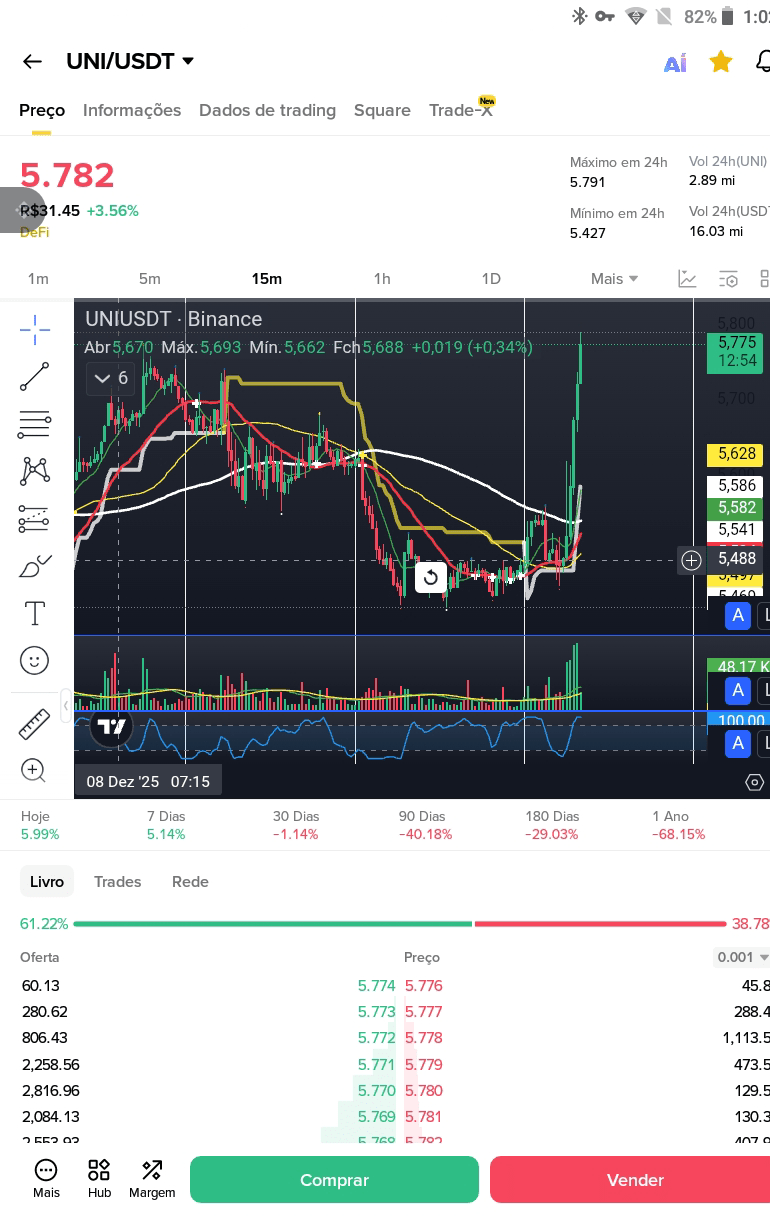Click the battery 82% status indicator
This screenshot has height=1231, width=770.
point(709,16)
